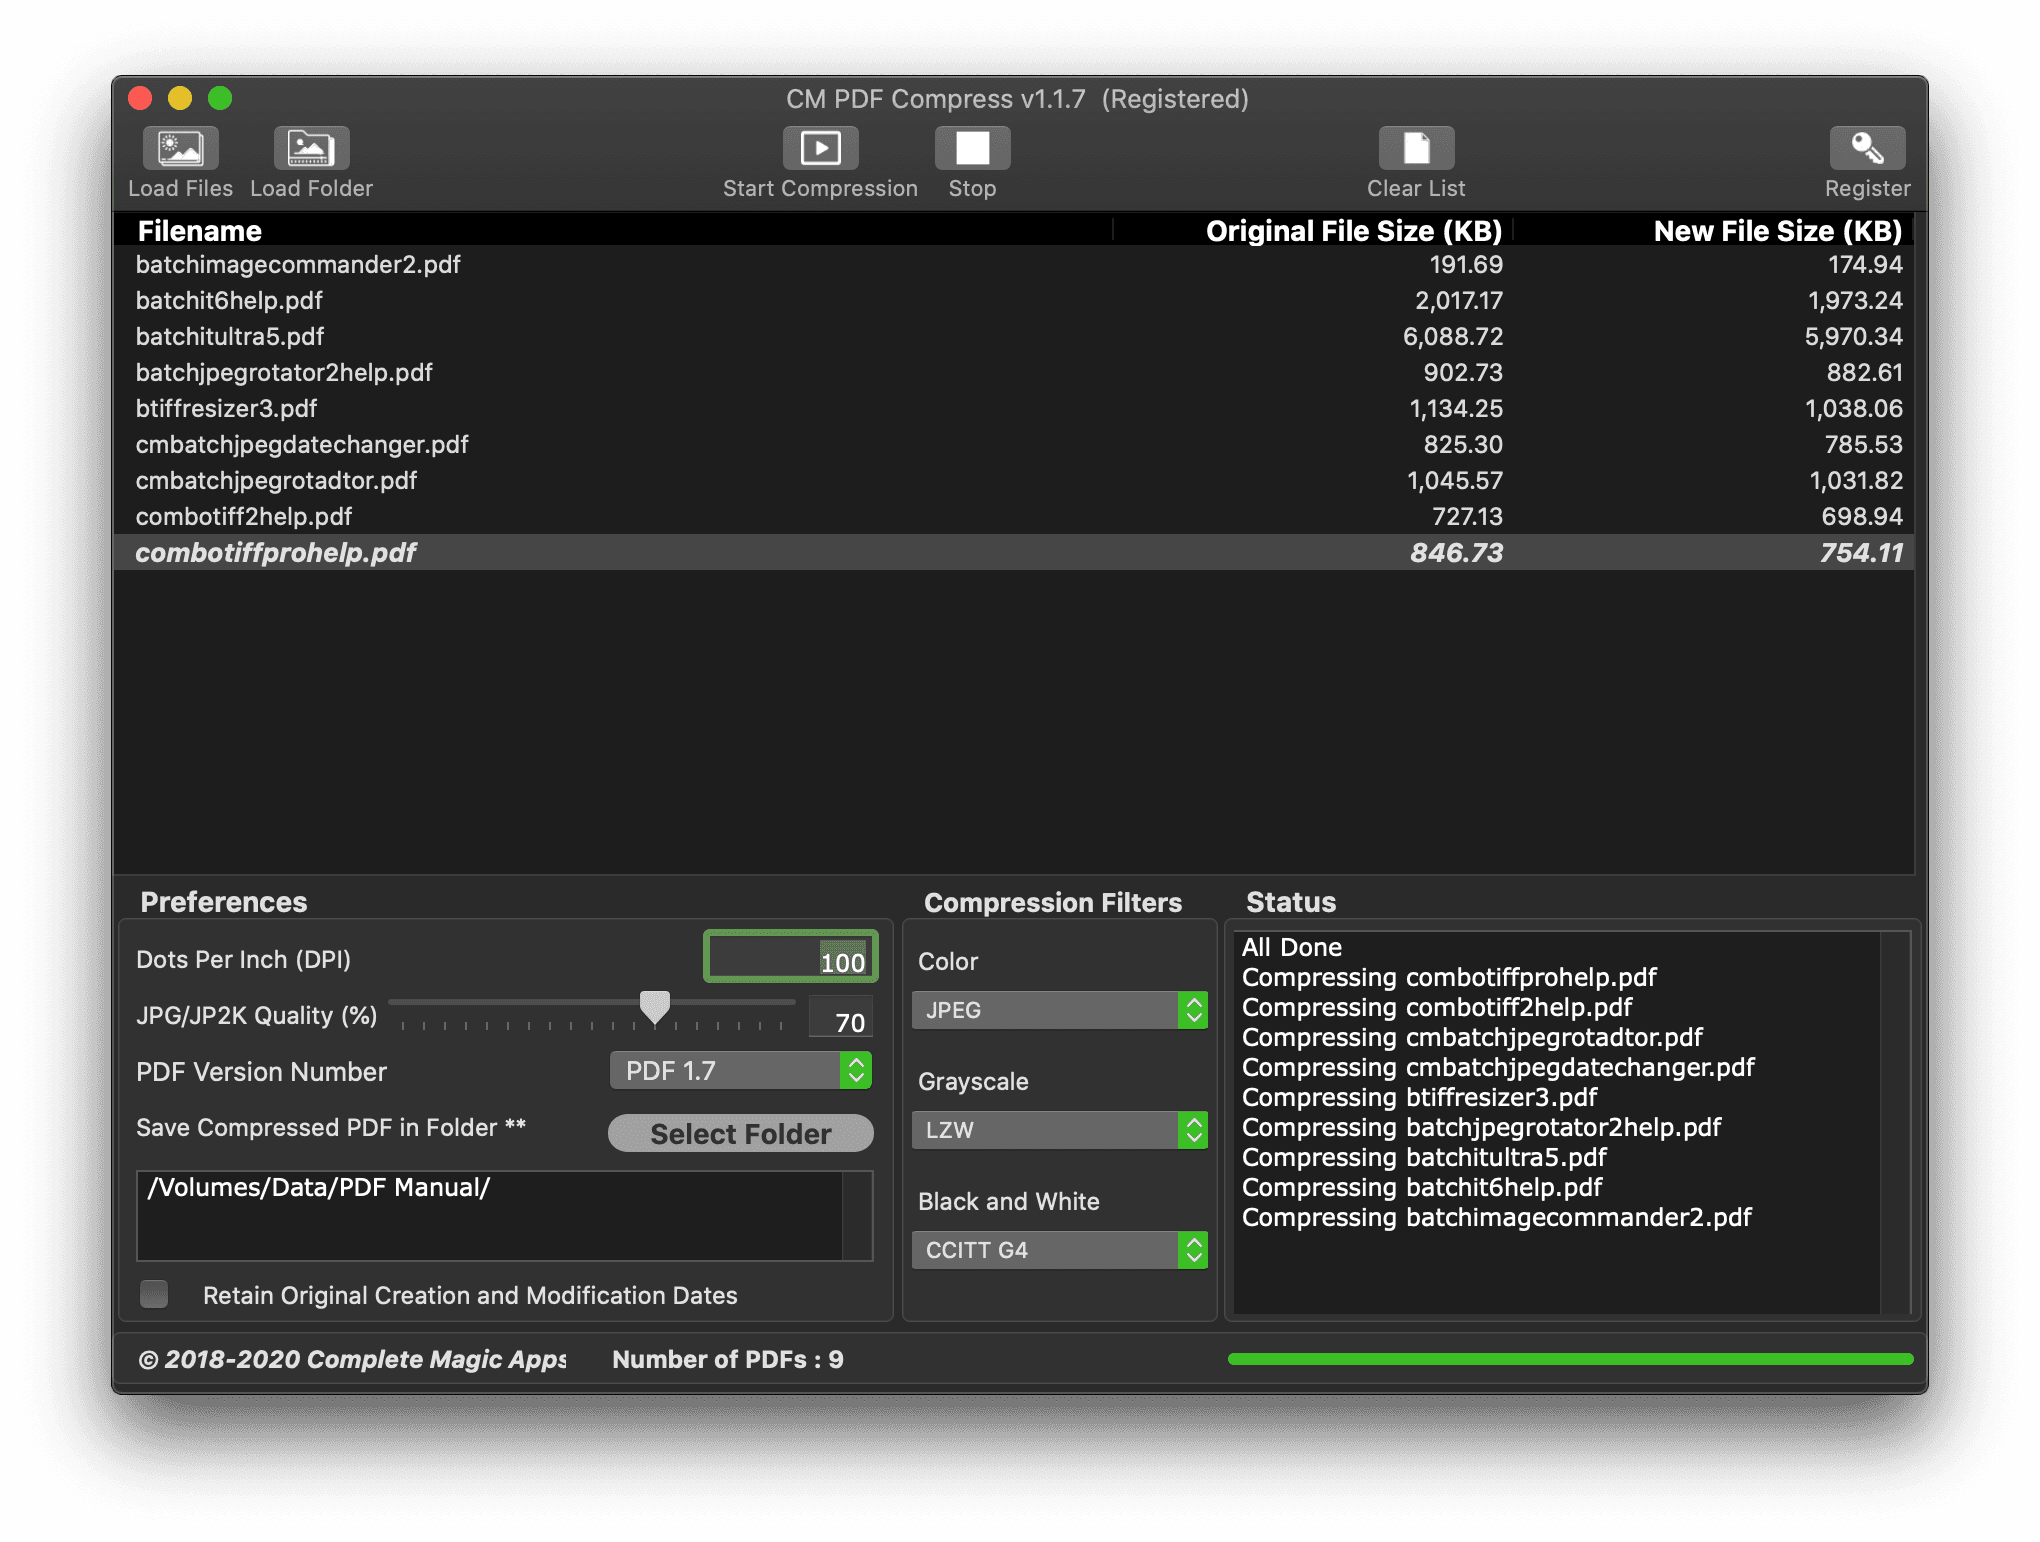Viewport: 2040px width, 1542px height.
Task: Click the Clear List document icon
Action: (x=1416, y=149)
